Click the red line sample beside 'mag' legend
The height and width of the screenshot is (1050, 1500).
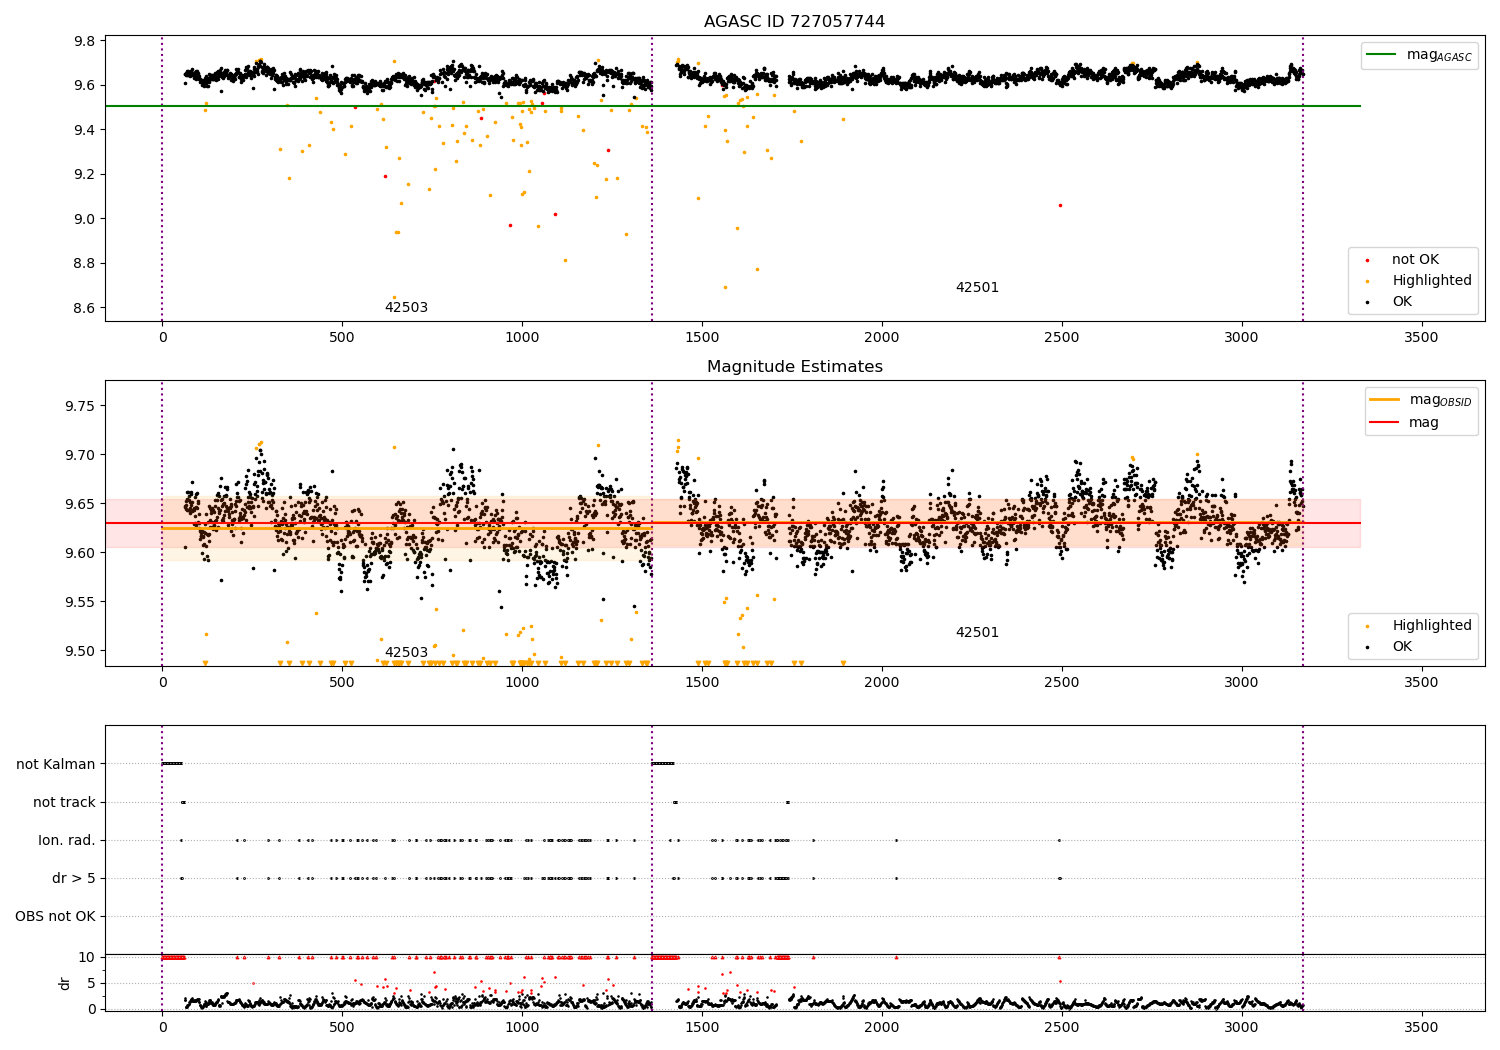click(x=1385, y=423)
